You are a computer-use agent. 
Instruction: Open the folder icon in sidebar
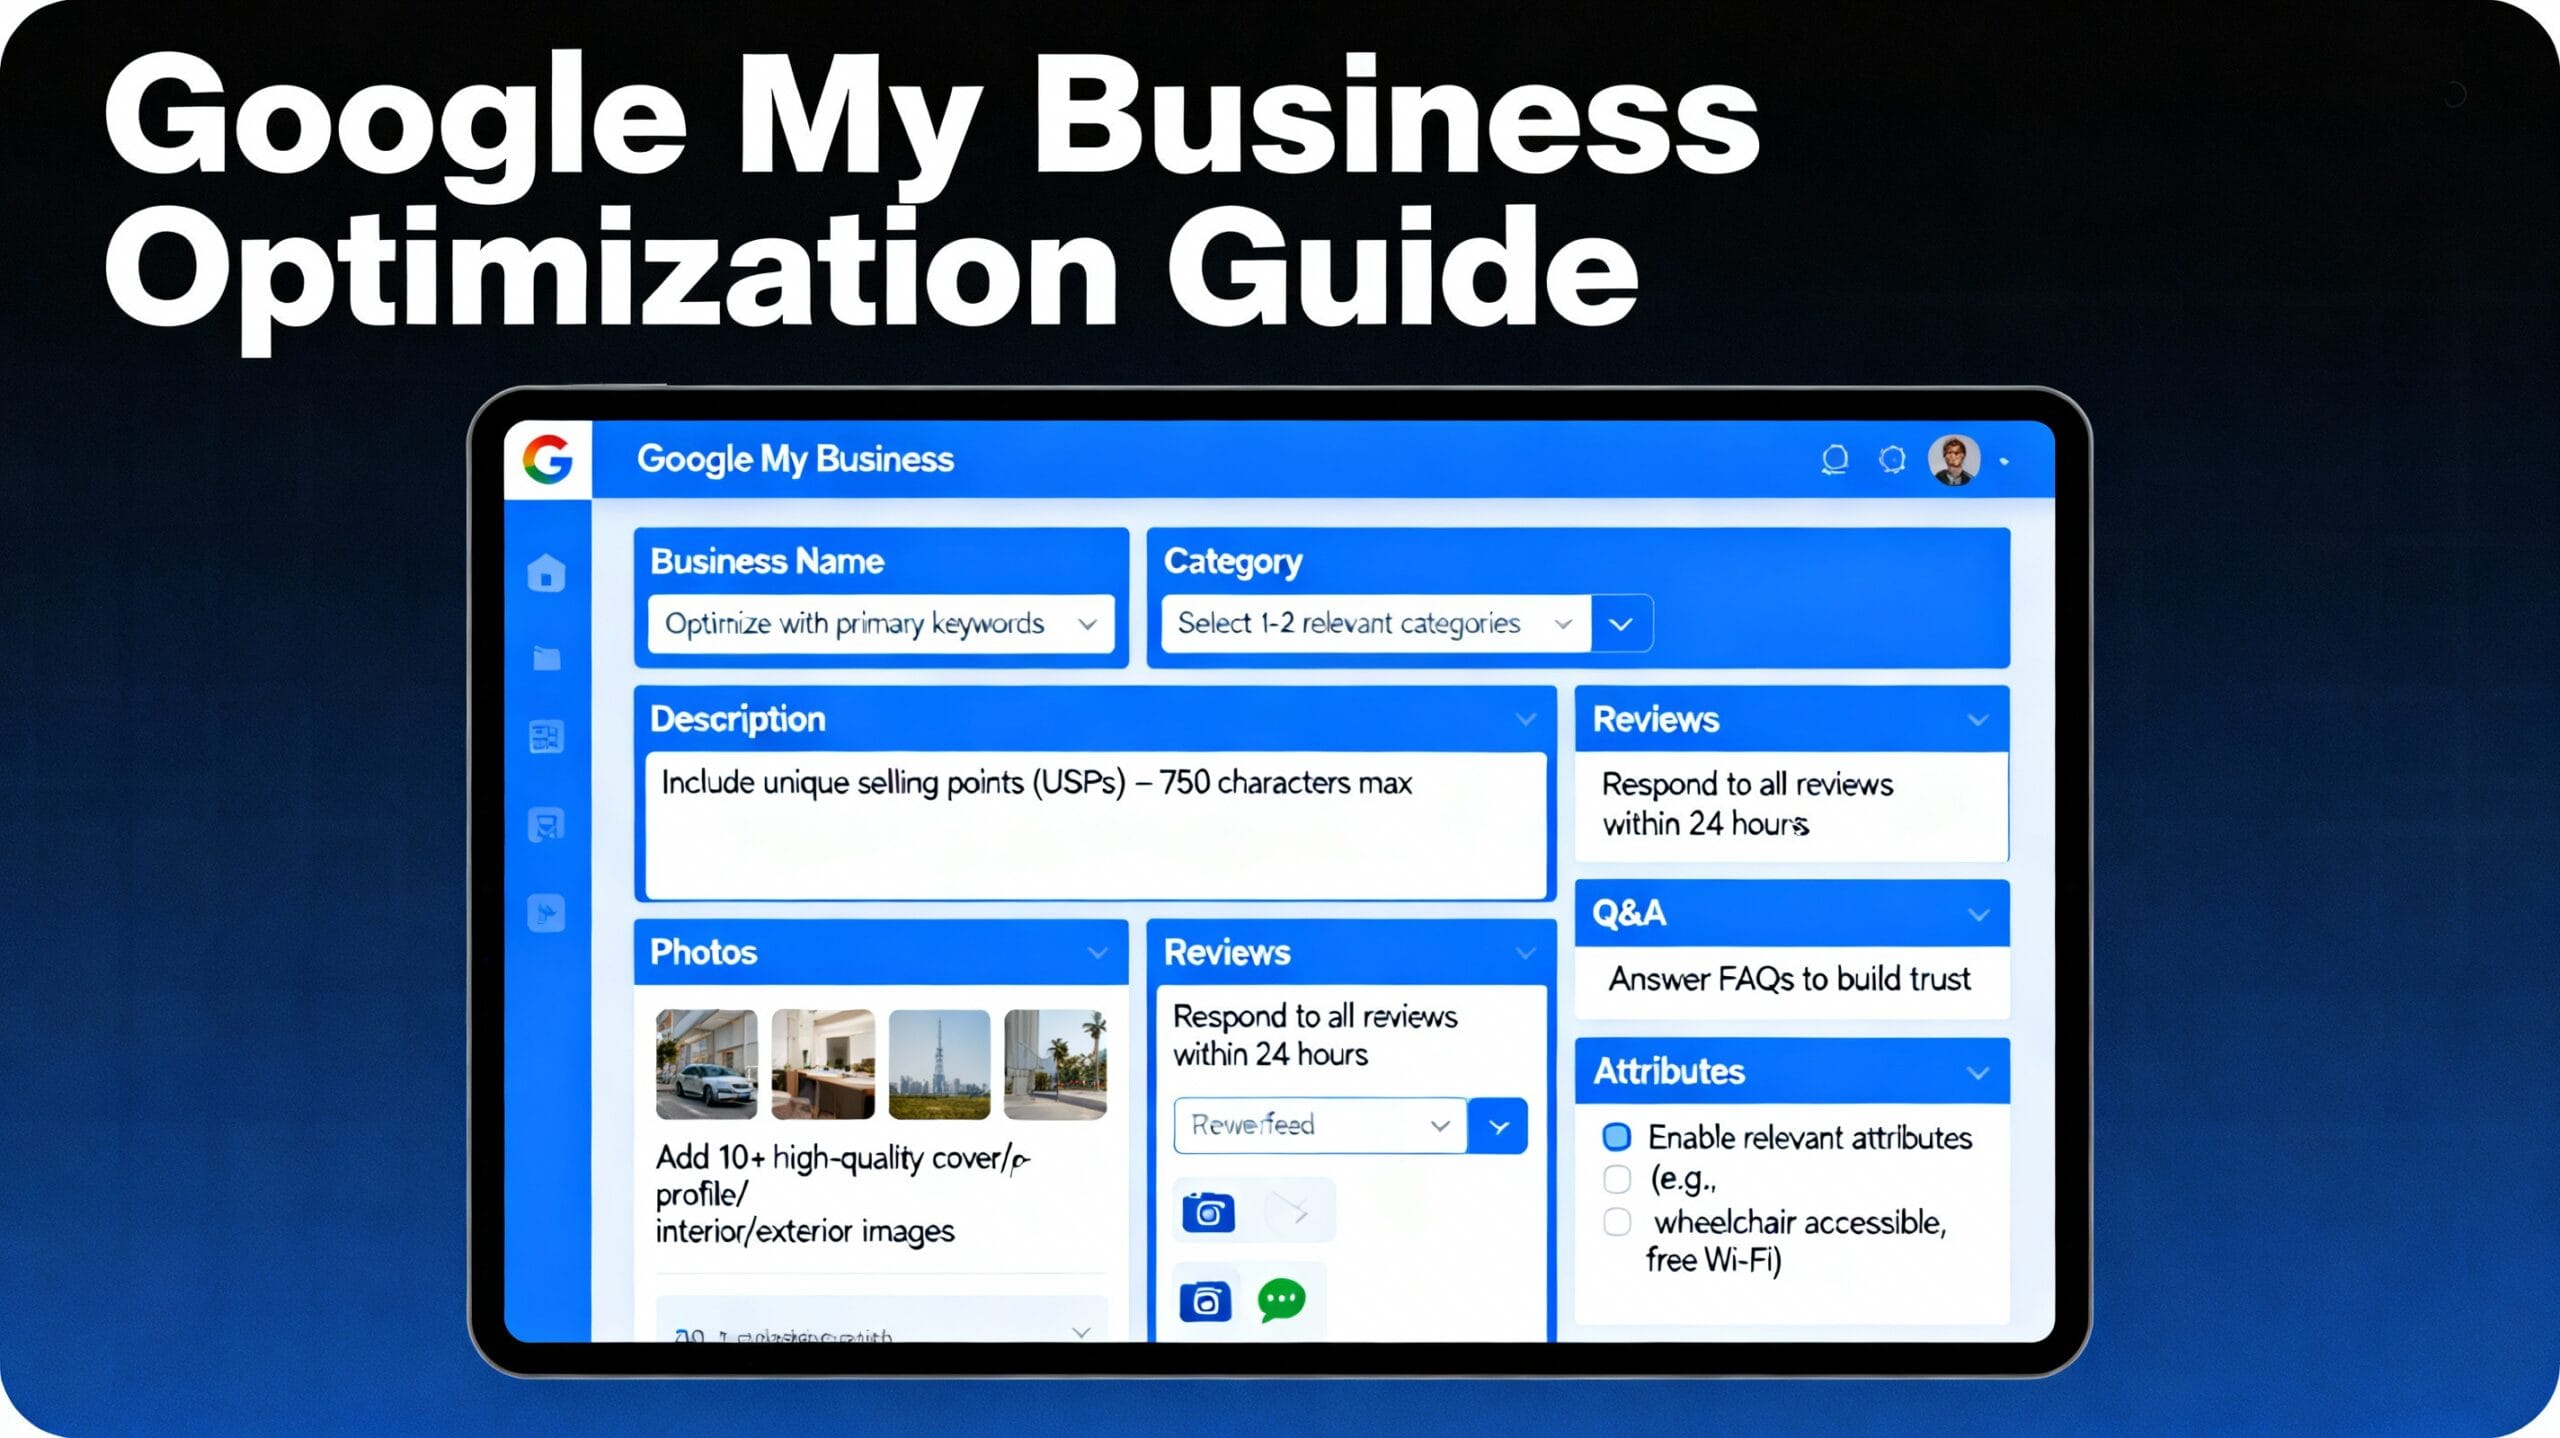pos(546,657)
